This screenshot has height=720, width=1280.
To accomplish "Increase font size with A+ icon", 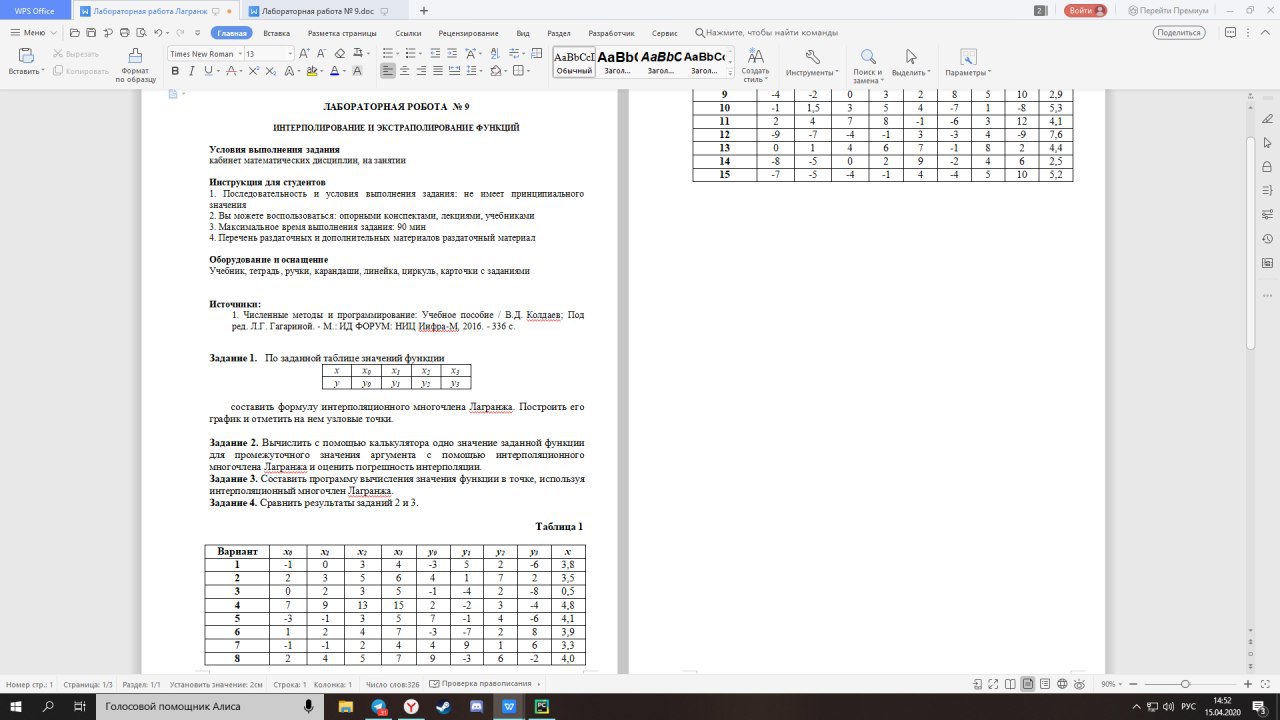I will coord(305,54).
